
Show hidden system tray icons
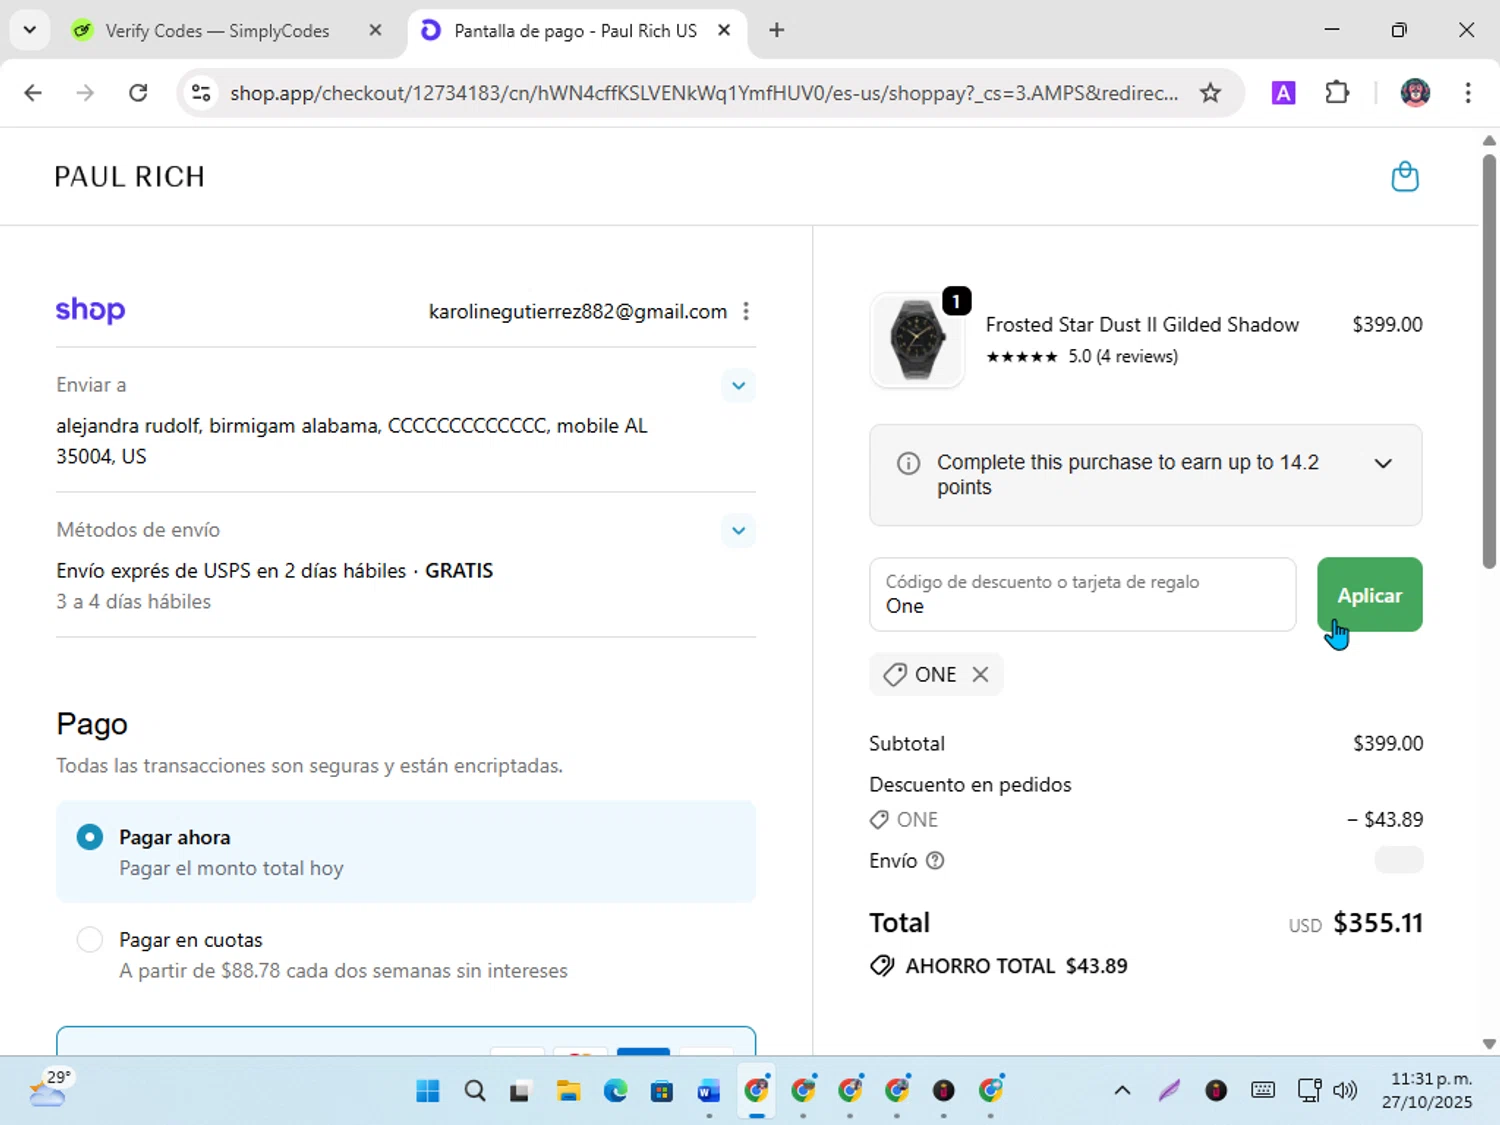click(x=1122, y=1091)
